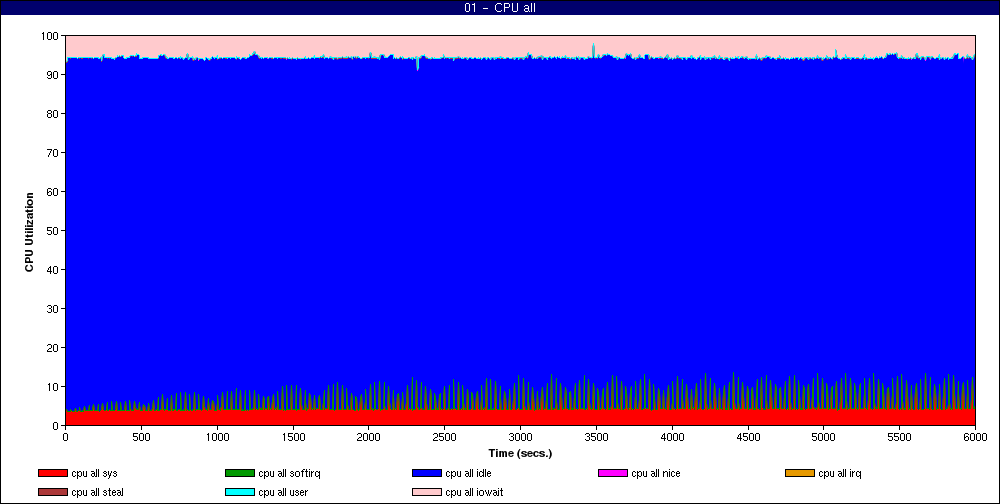Screen dimensions: 1000x504
Task: Select the 'cpu all nice' legend label
Action: point(656,473)
